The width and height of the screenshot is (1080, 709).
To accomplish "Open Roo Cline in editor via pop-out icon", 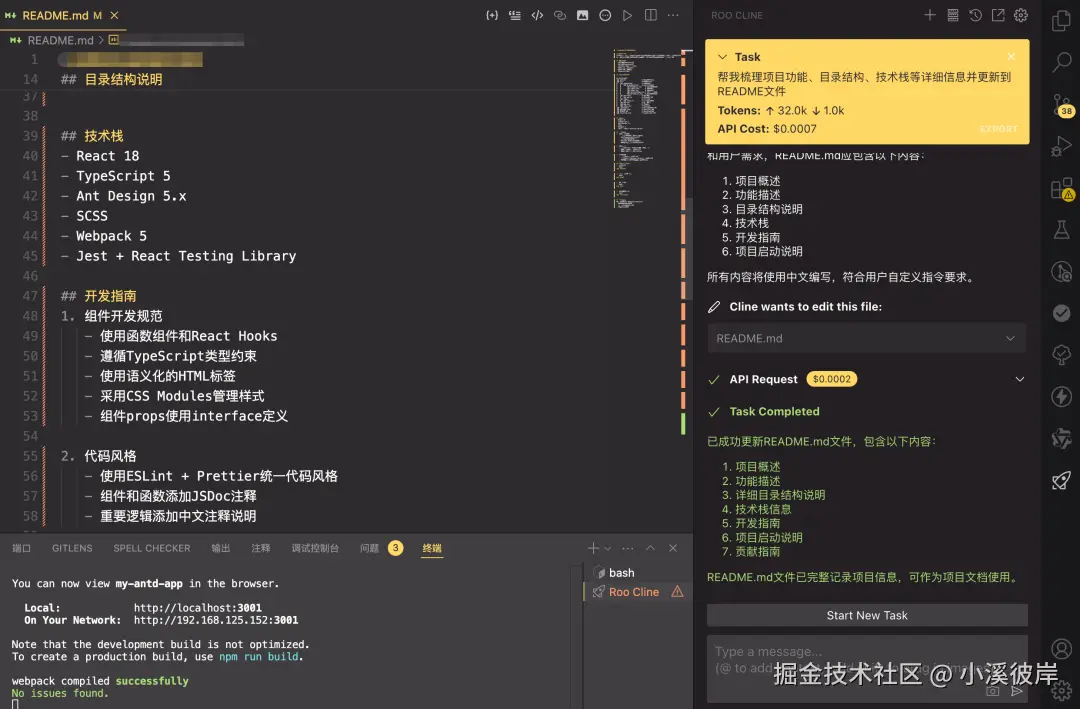I will [x=1000, y=15].
